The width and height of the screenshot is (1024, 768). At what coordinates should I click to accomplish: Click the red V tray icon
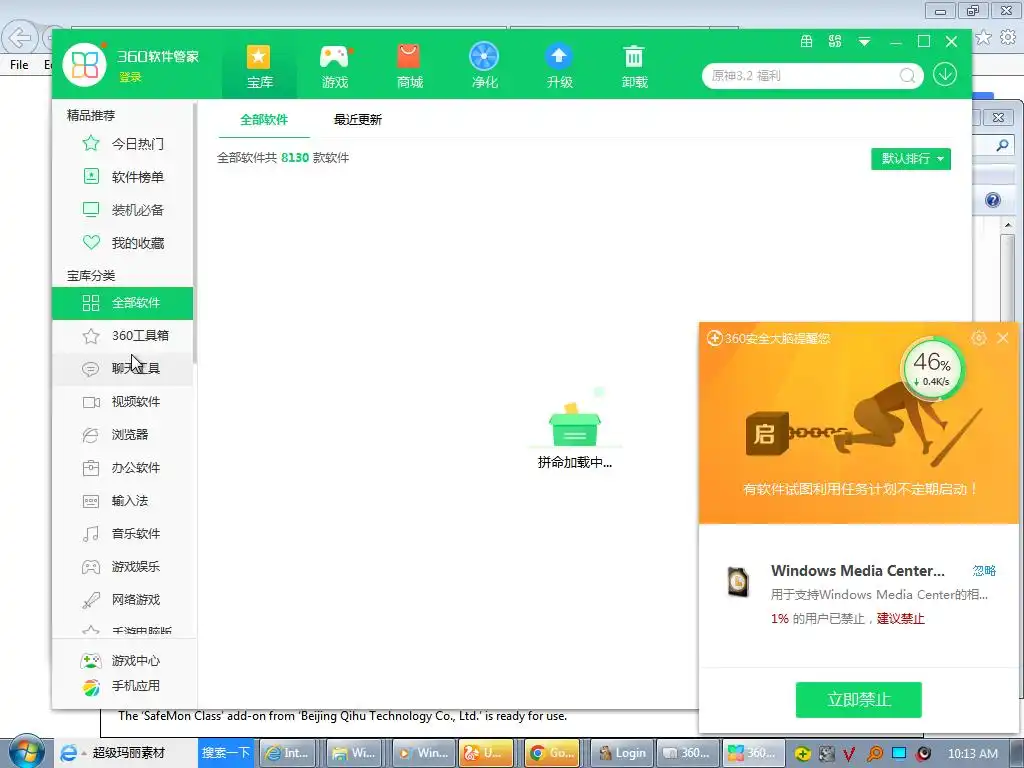(x=848, y=754)
